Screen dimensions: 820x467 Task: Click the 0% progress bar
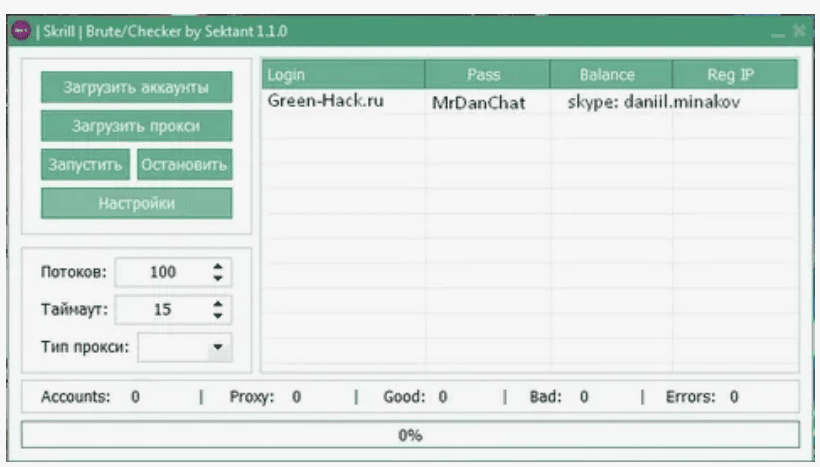(410, 435)
